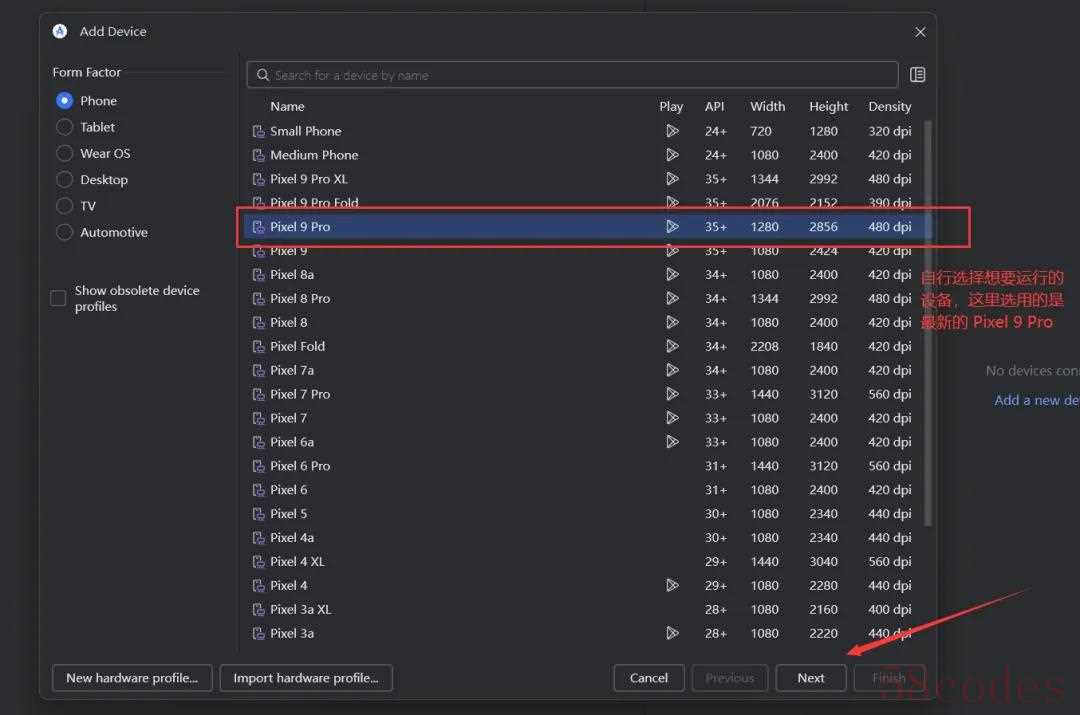Click the Play Store icon for Pixel 6a
Viewport: 1080px width, 715px height.
point(672,442)
